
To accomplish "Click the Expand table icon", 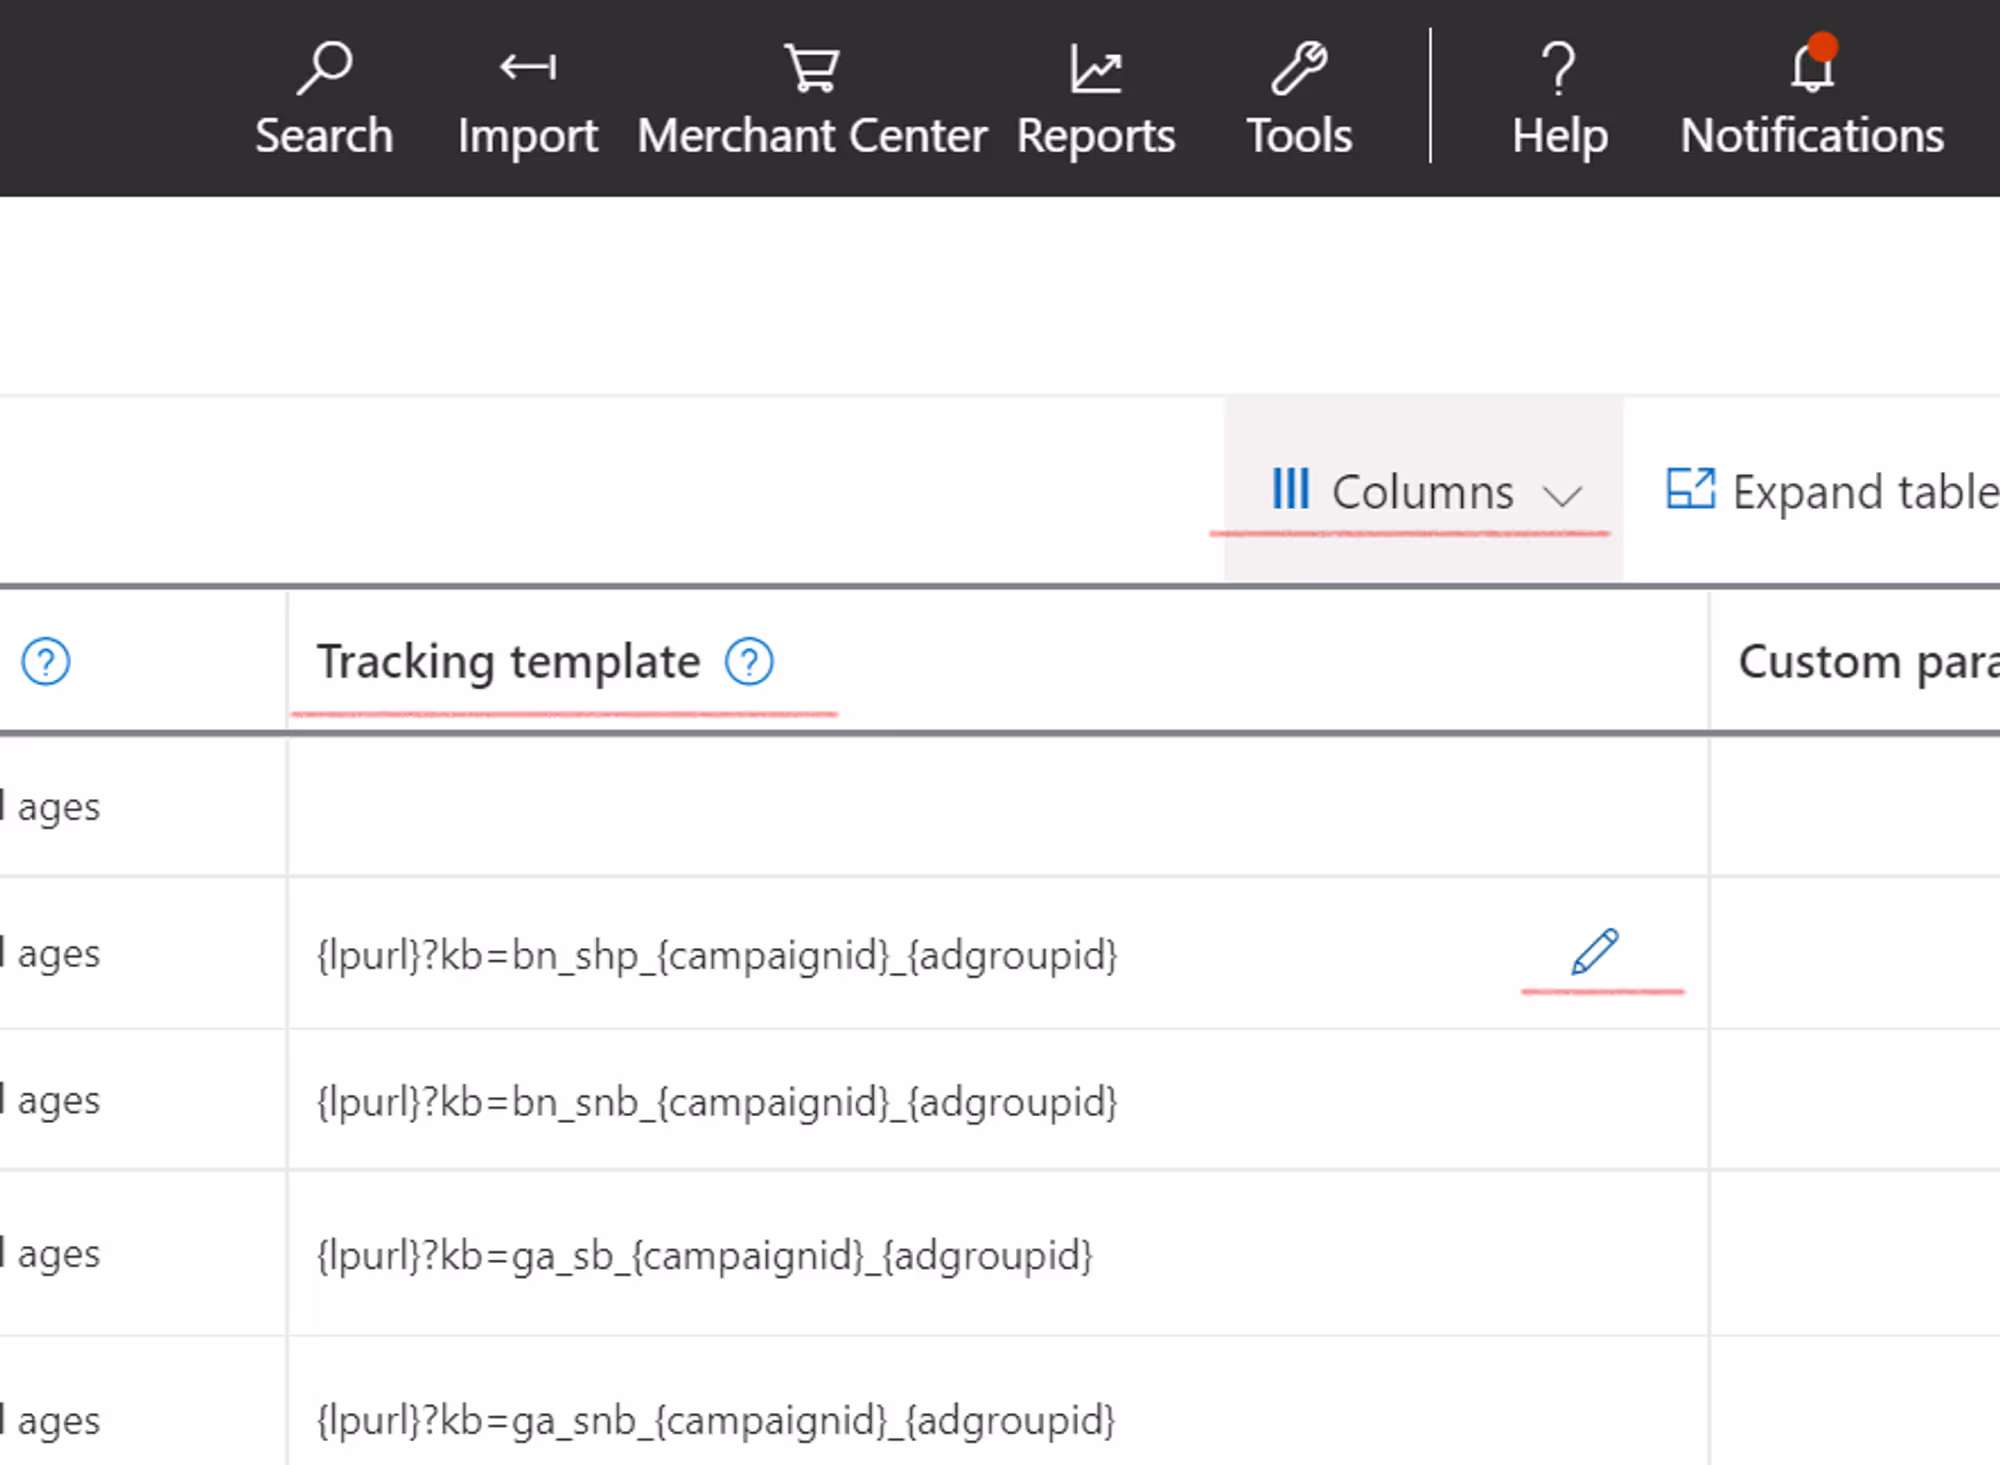I will pos(1690,490).
